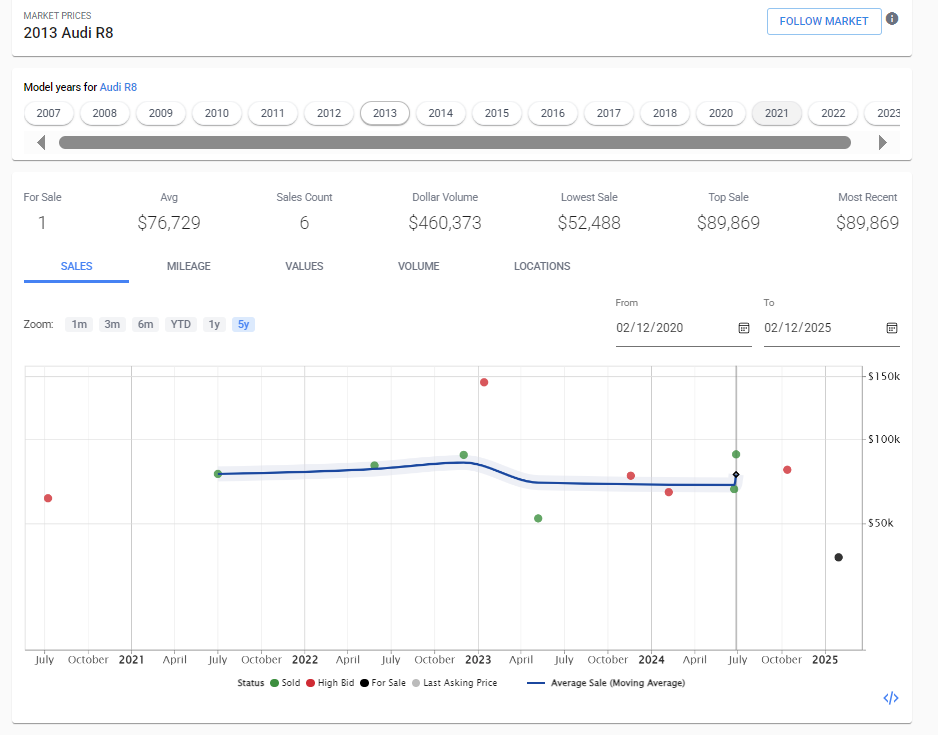Viewport: 938px width, 735px height.
Task: Switch to the Mileage tab
Action: click(189, 266)
